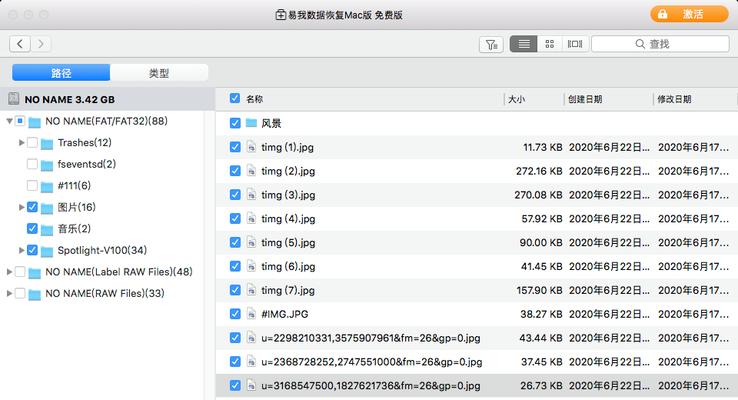This screenshot has height=400, width=738.
Task: Toggle the select-all checkbox beside 名称
Action: click(x=235, y=98)
